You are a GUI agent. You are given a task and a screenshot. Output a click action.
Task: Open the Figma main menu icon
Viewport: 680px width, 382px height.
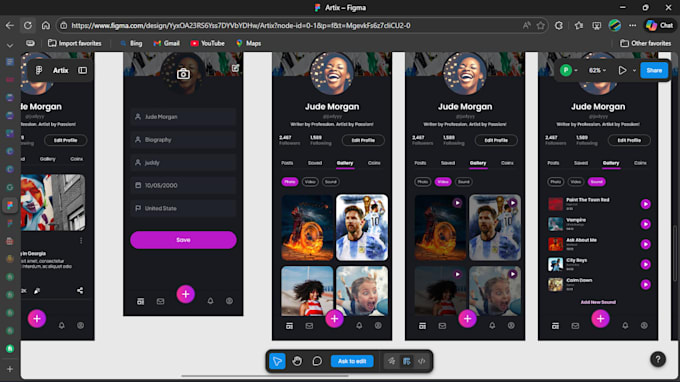[39, 70]
